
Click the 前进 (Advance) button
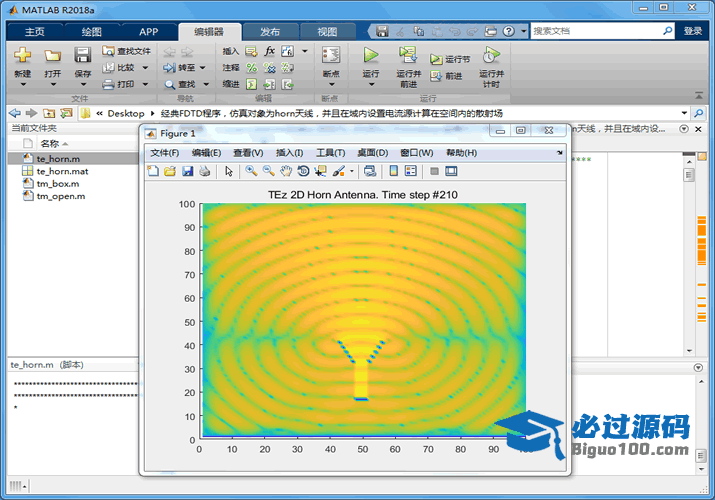(x=446, y=76)
